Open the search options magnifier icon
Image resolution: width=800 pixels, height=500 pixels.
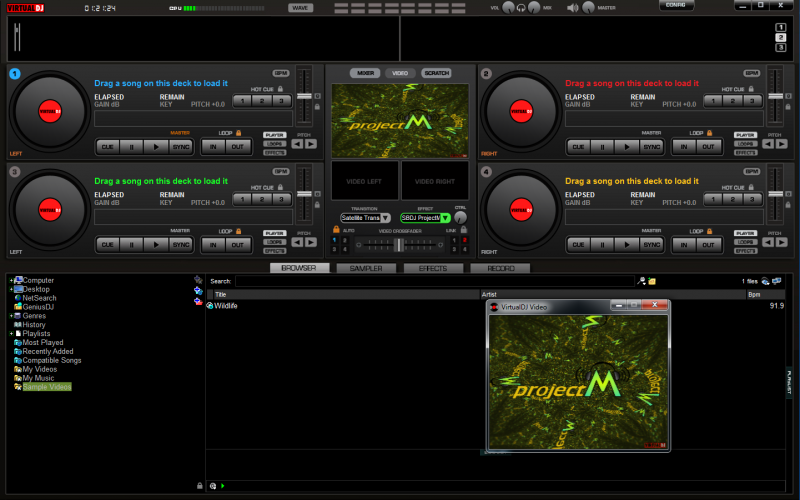pos(642,281)
